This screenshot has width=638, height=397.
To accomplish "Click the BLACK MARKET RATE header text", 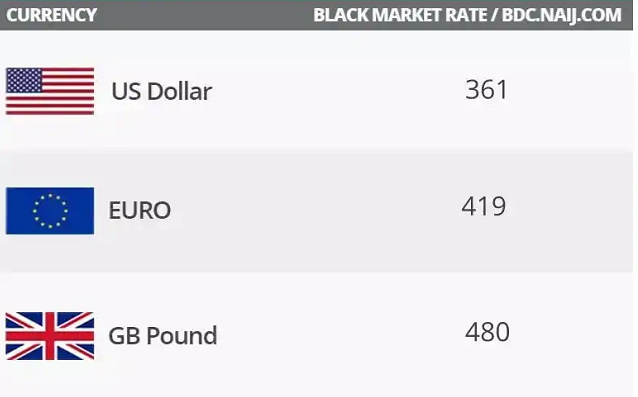I will [x=400, y=15].
